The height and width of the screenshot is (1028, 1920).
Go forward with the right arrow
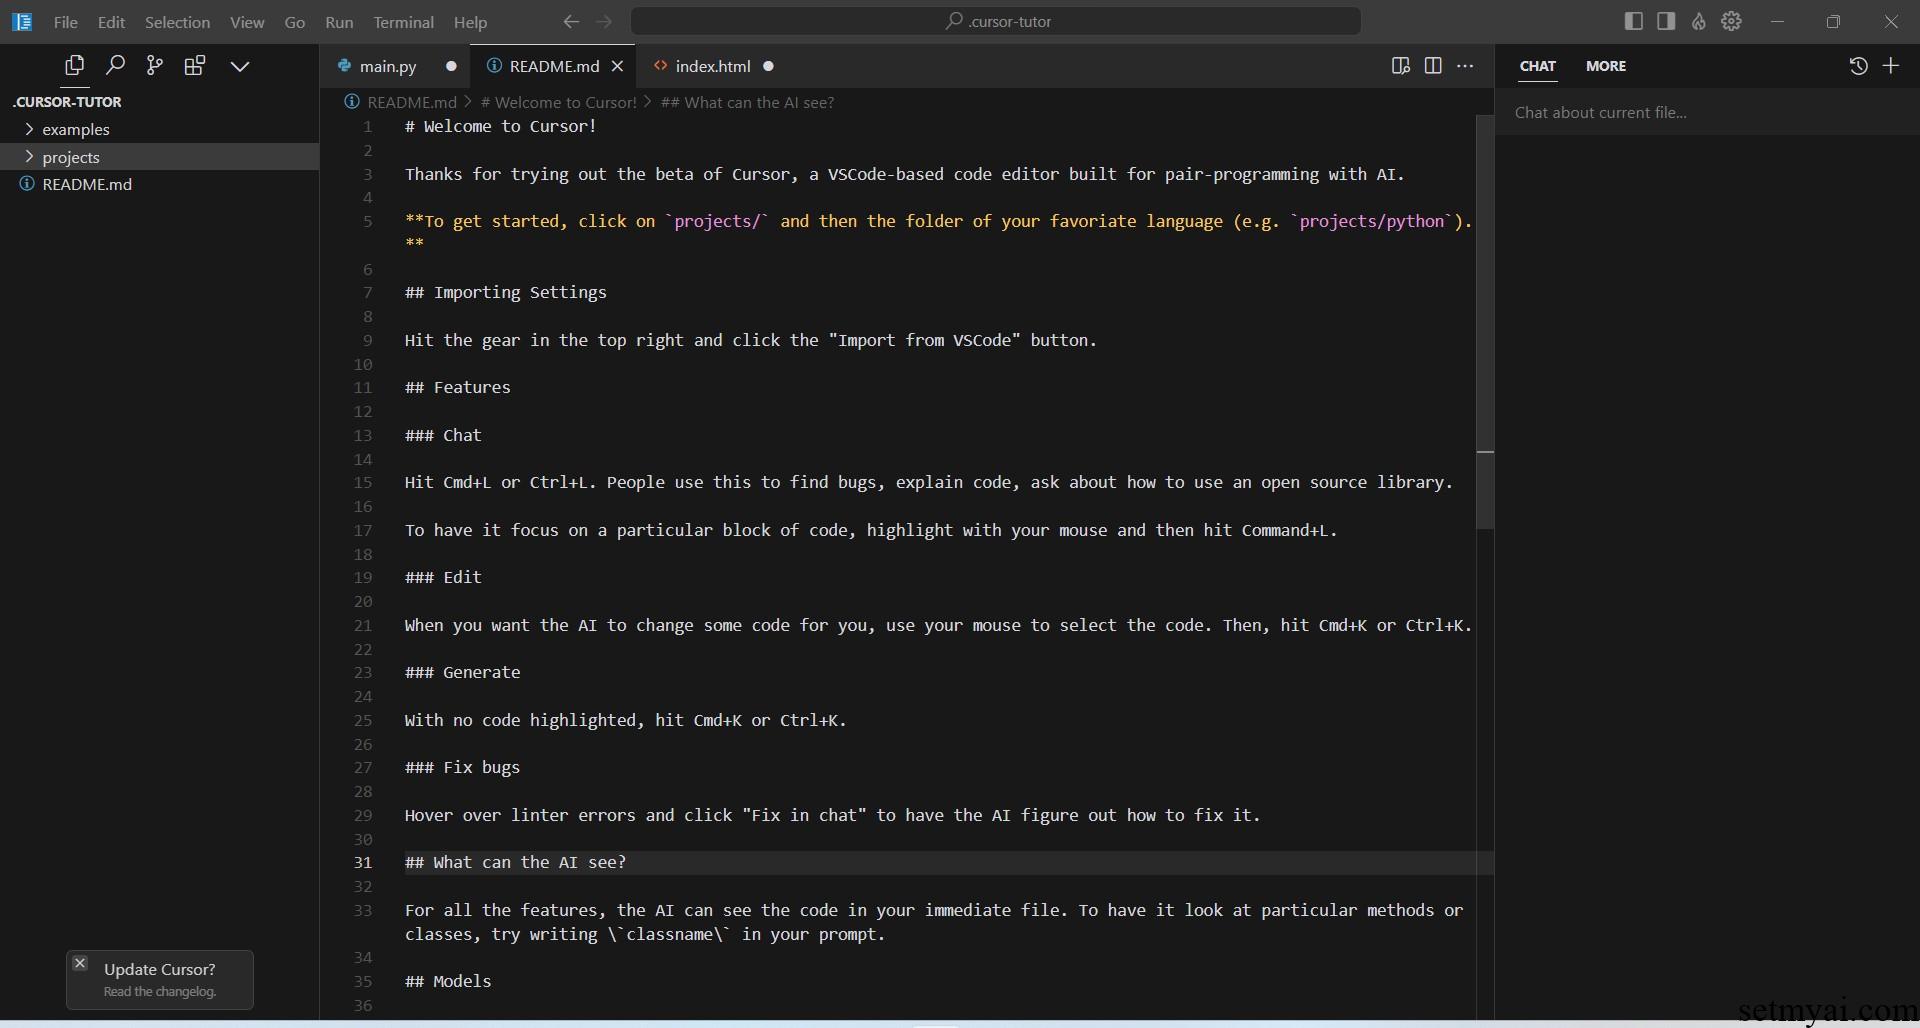click(x=604, y=21)
